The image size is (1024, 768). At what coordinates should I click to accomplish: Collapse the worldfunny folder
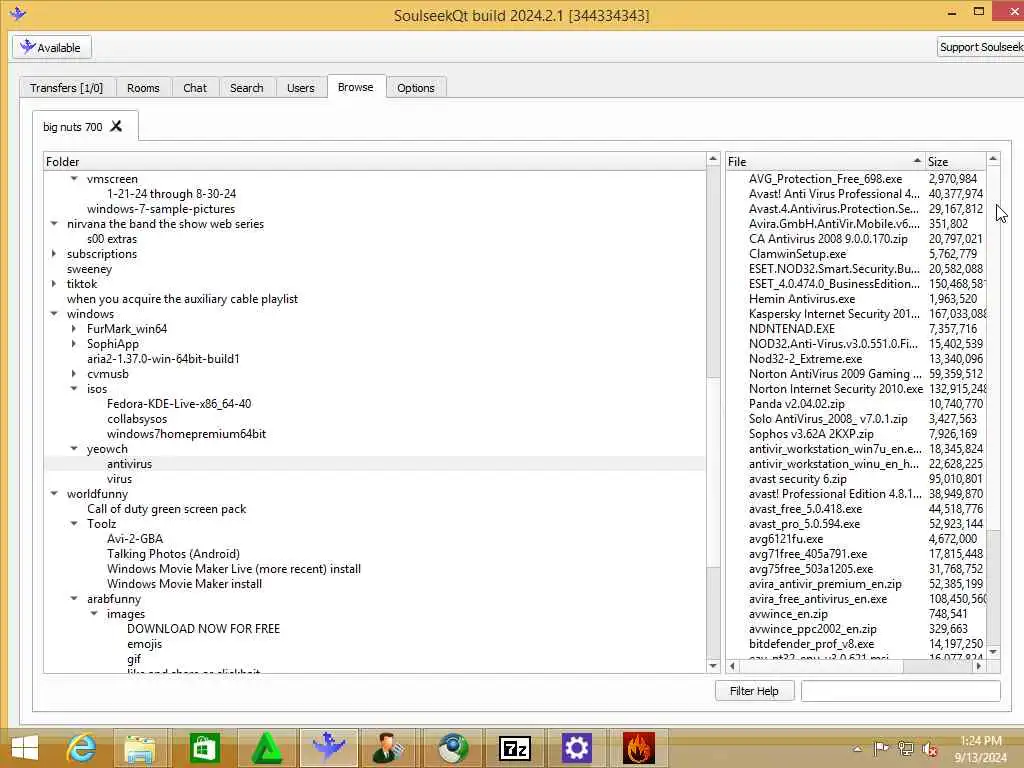click(54, 494)
